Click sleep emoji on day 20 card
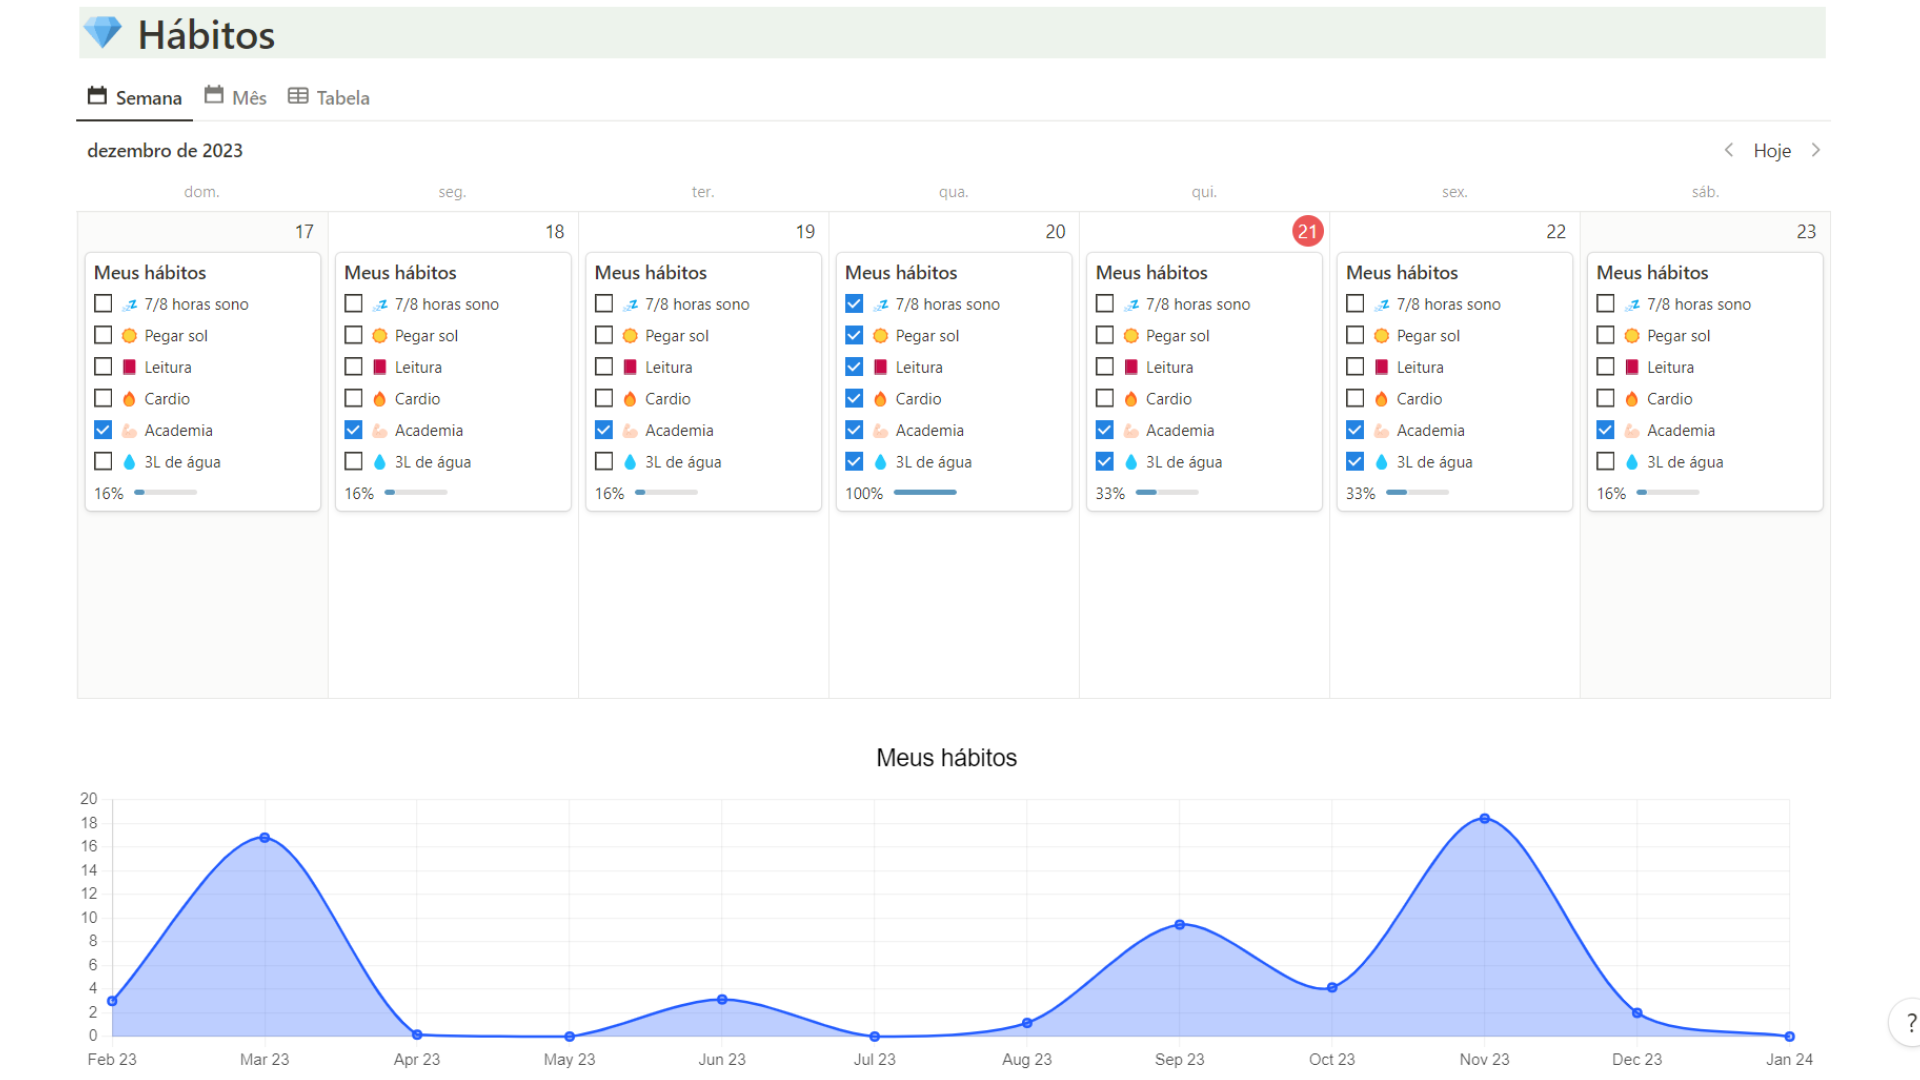 click(x=881, y=304)
